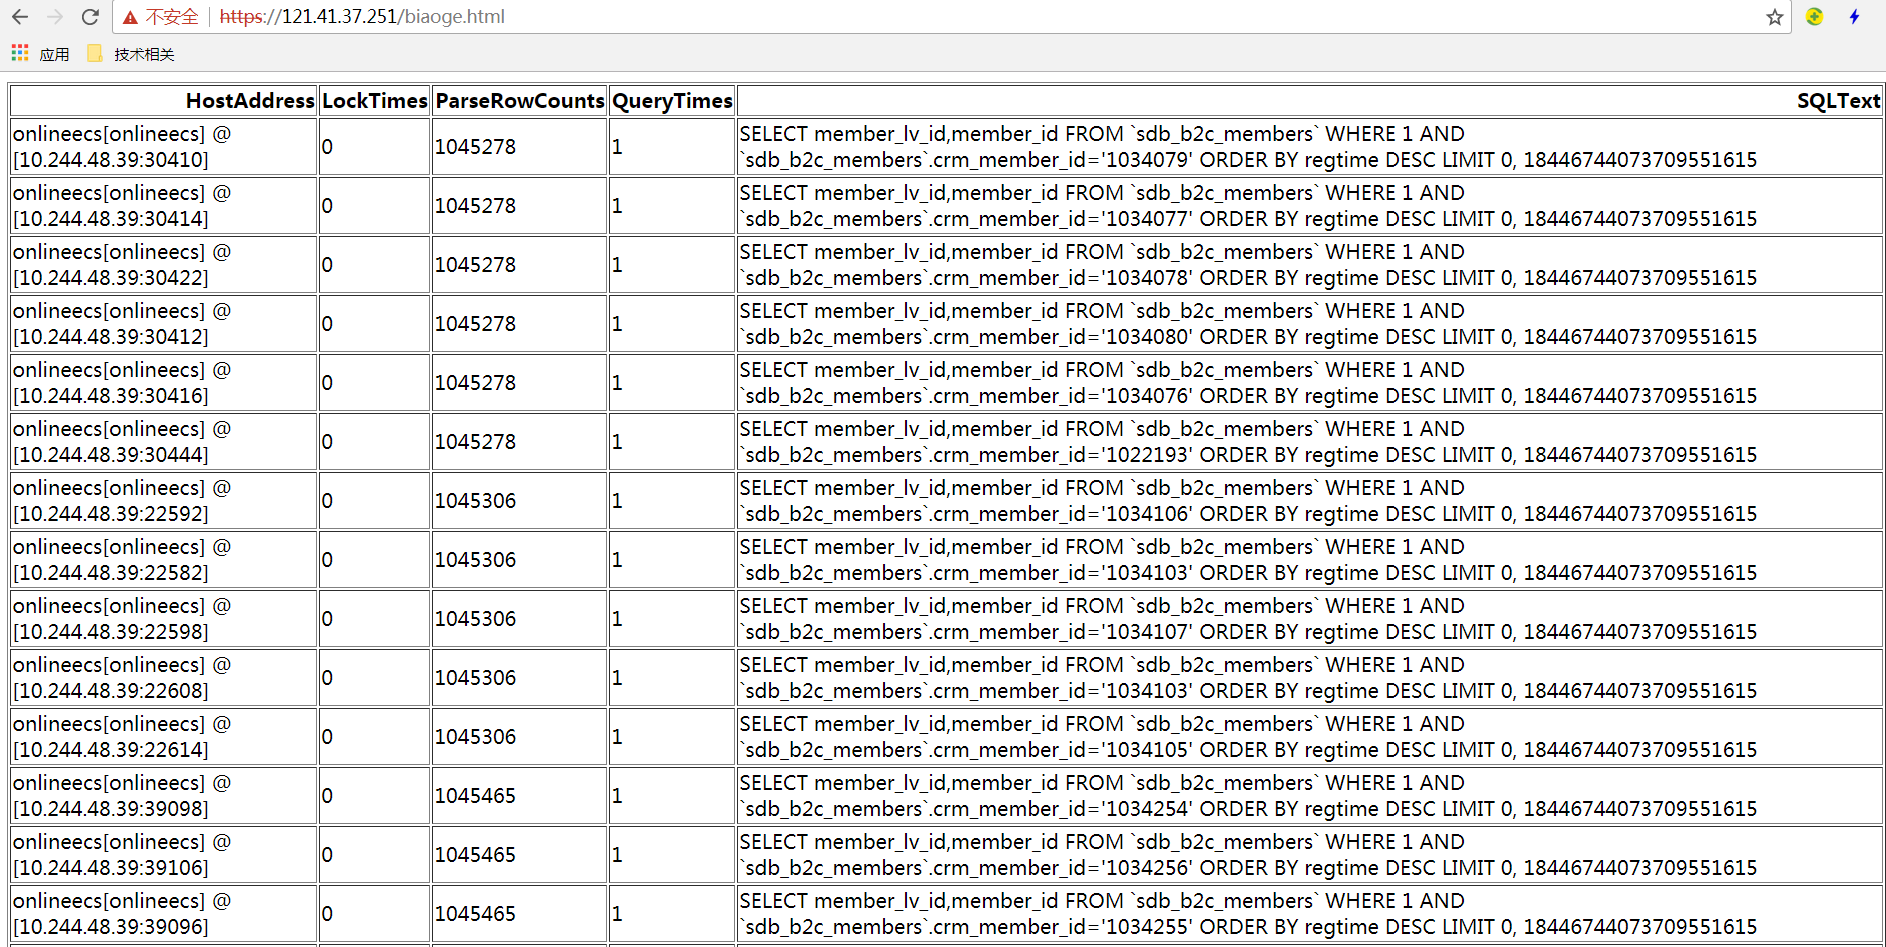The height and width of the screenshot is (947, 1886).
Task: Select host cell with port 30444
Action: click(164, 442)
